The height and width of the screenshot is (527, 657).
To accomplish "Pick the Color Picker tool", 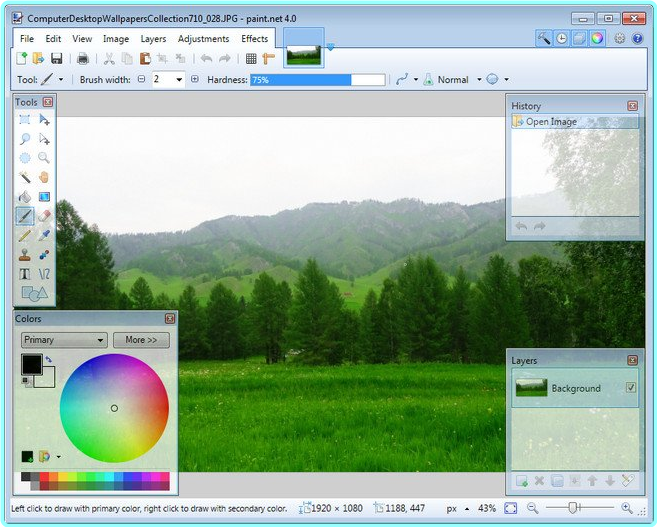I will point(44,235).
